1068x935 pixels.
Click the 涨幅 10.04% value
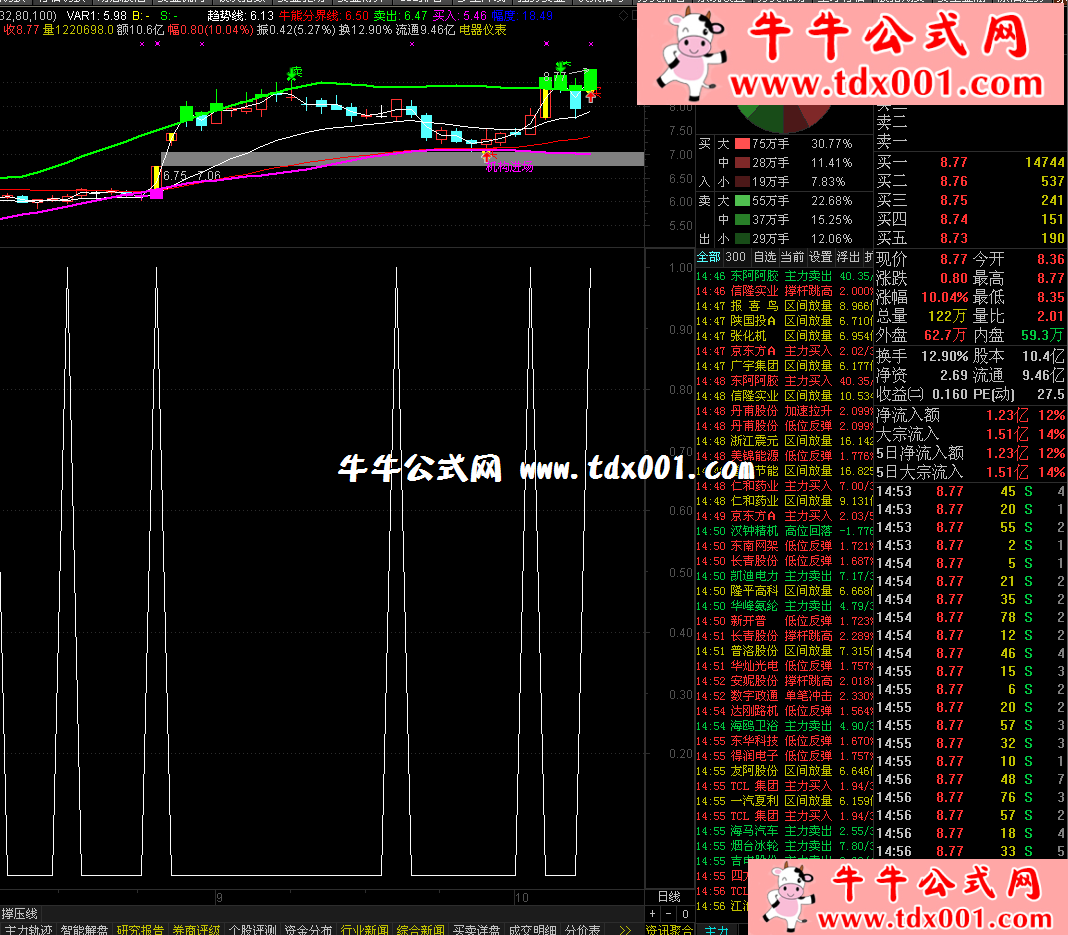click(x=944, y=298)
